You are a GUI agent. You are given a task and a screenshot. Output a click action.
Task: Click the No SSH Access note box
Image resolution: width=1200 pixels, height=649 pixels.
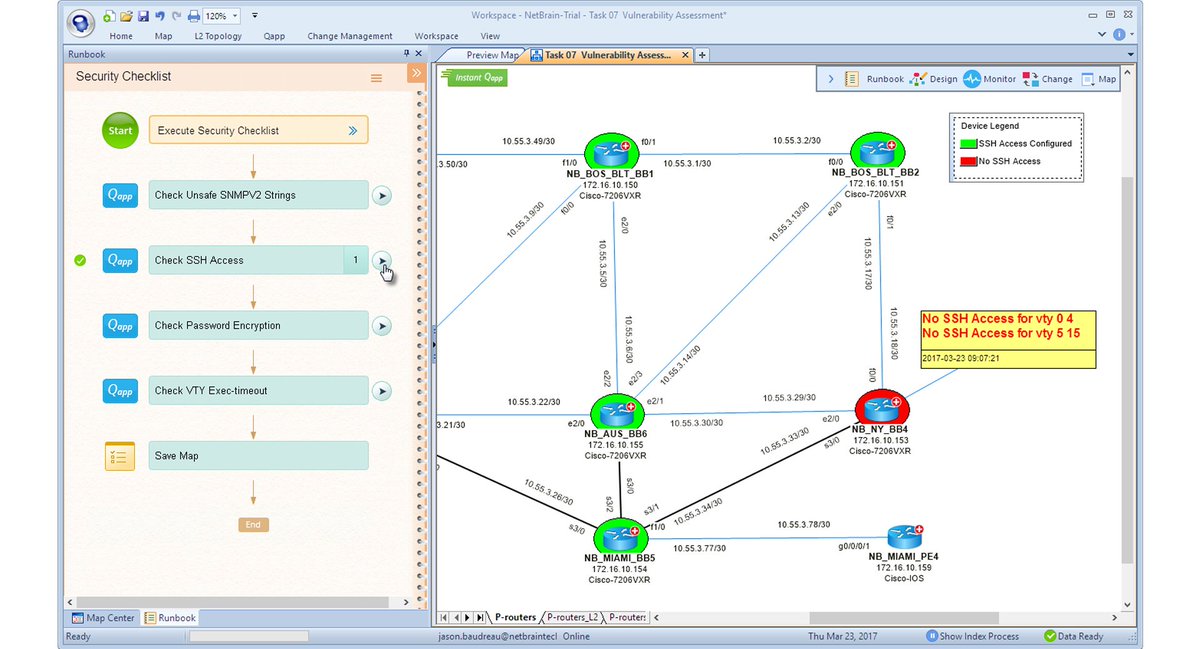pyautogui.click(x=1009, y=338)
